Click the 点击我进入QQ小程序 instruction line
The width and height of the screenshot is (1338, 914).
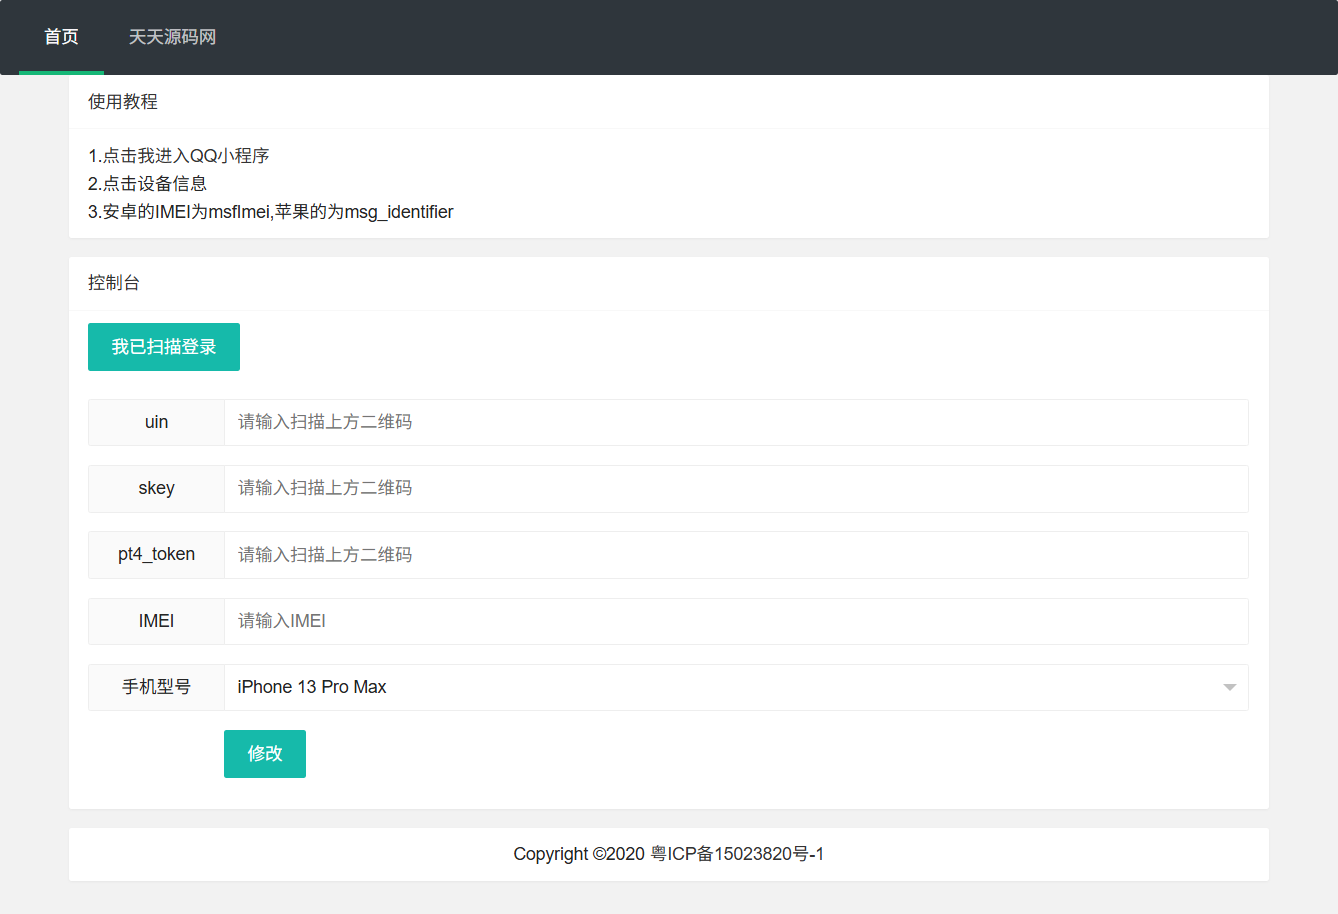click(x=179, y=156)
